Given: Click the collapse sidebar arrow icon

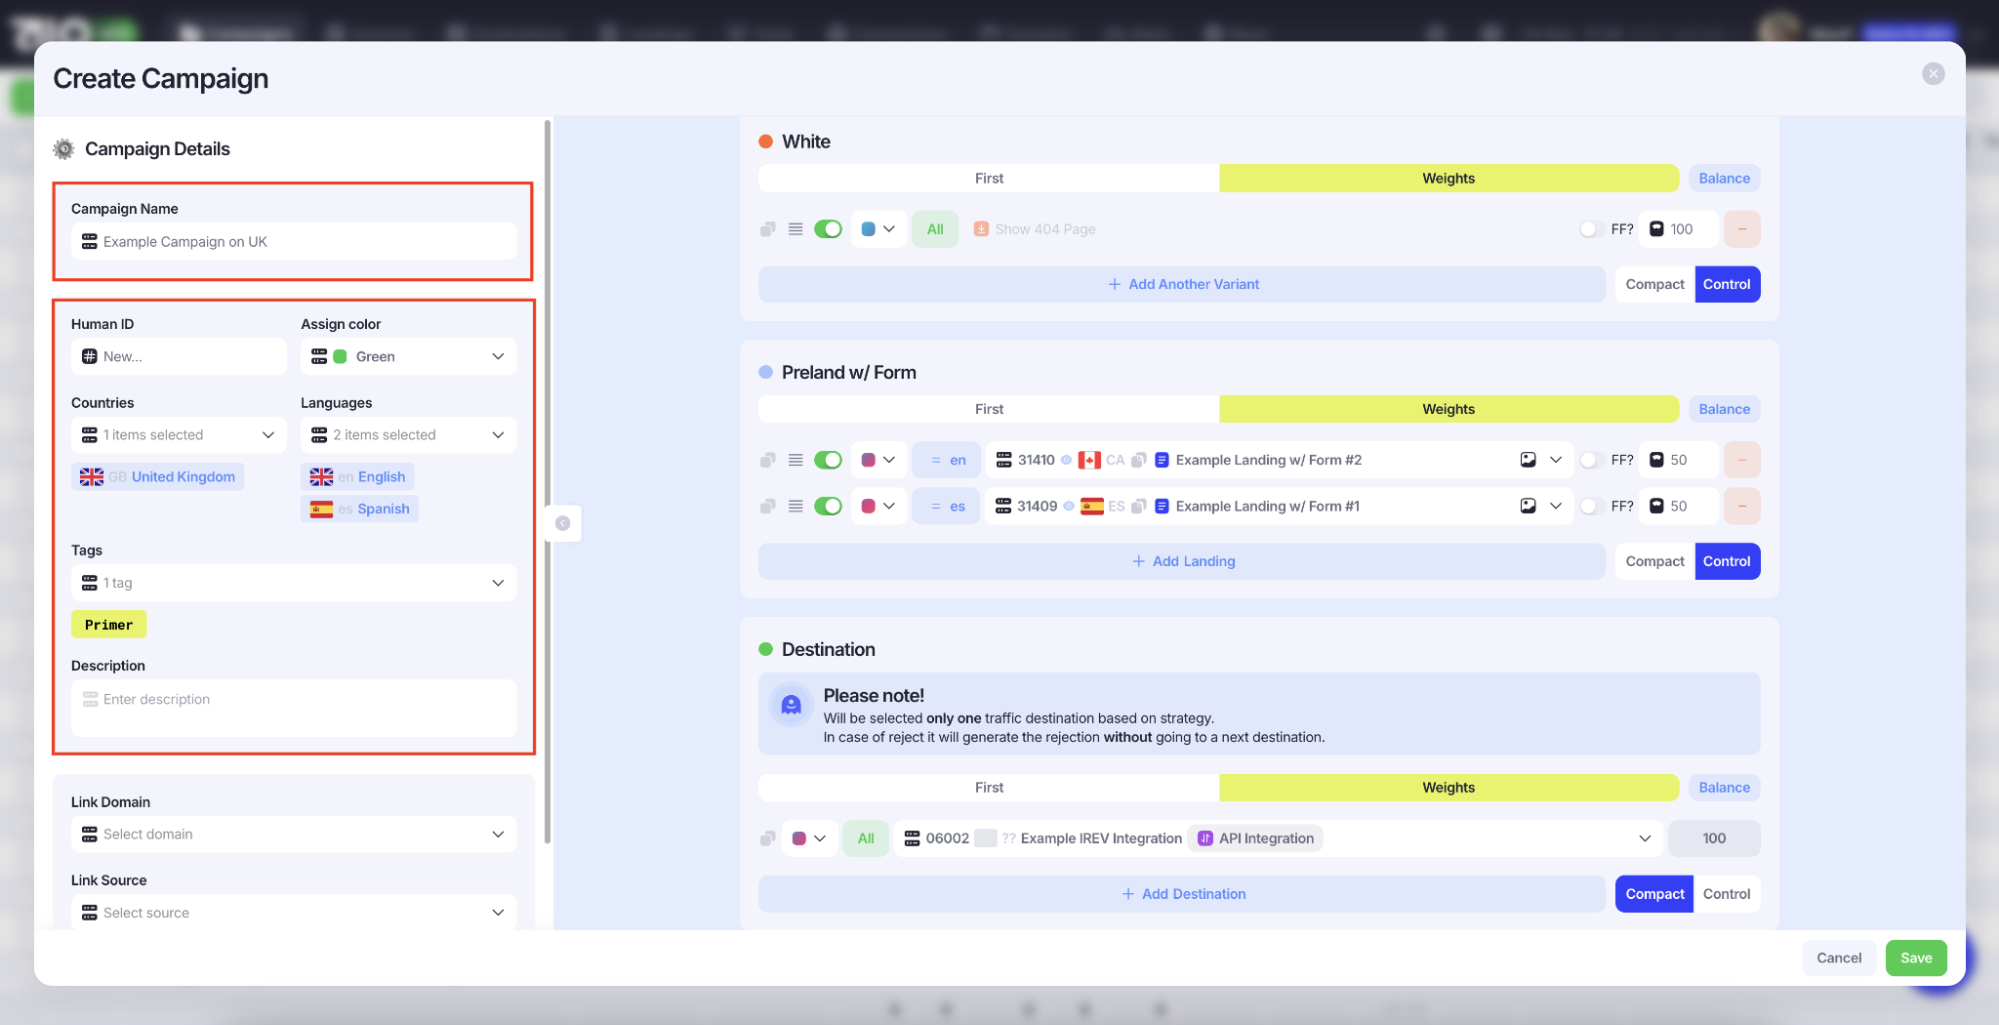Looking at the screenshot, I should click(563, 523).
